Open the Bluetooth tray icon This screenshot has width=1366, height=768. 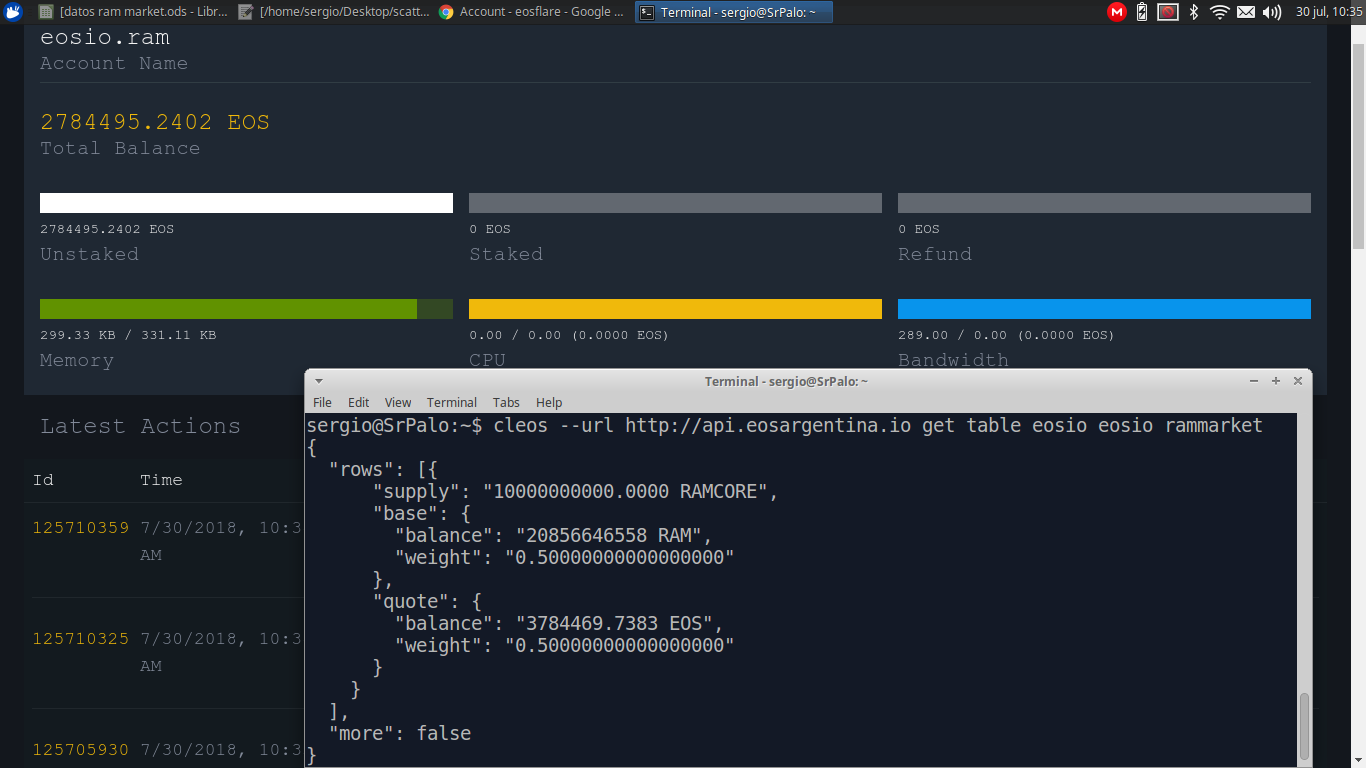tap(1193, 12)
